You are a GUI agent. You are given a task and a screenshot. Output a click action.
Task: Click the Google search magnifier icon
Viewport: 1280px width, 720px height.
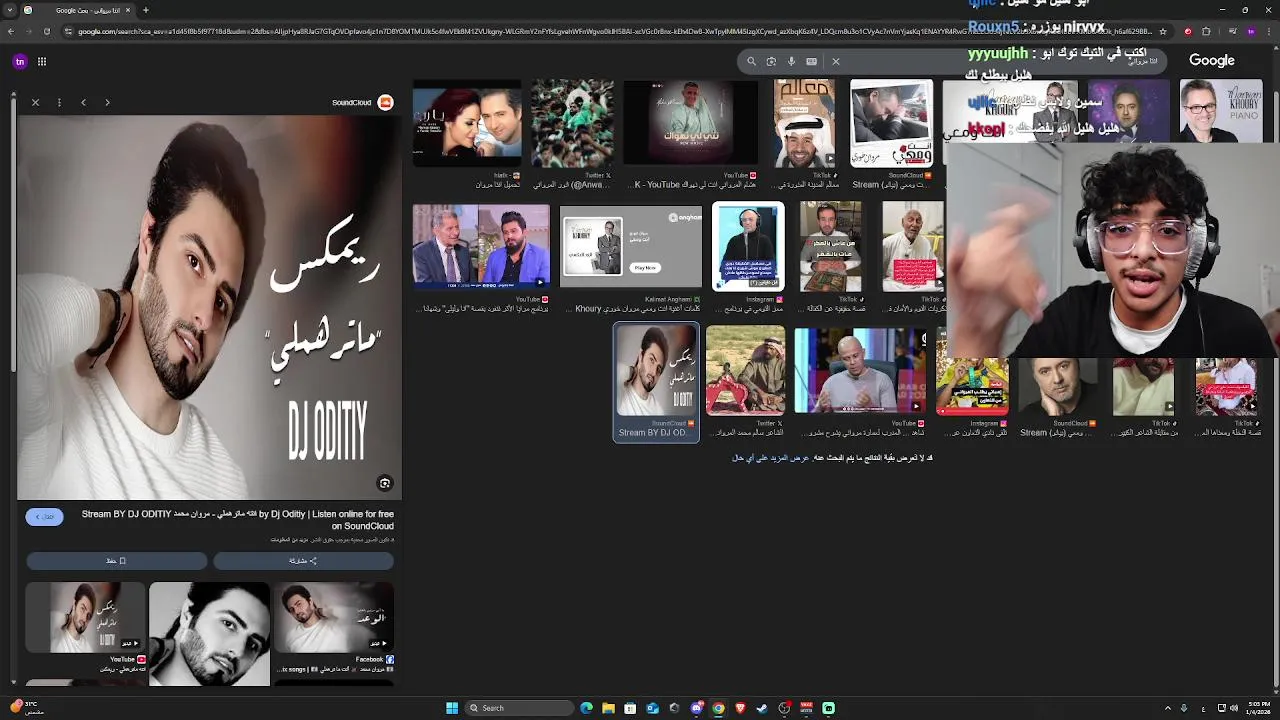751,61
